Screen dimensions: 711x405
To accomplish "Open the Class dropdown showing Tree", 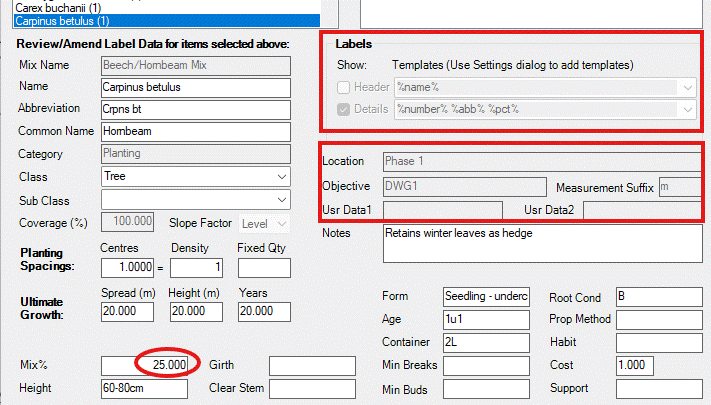I will click(281, 176).
